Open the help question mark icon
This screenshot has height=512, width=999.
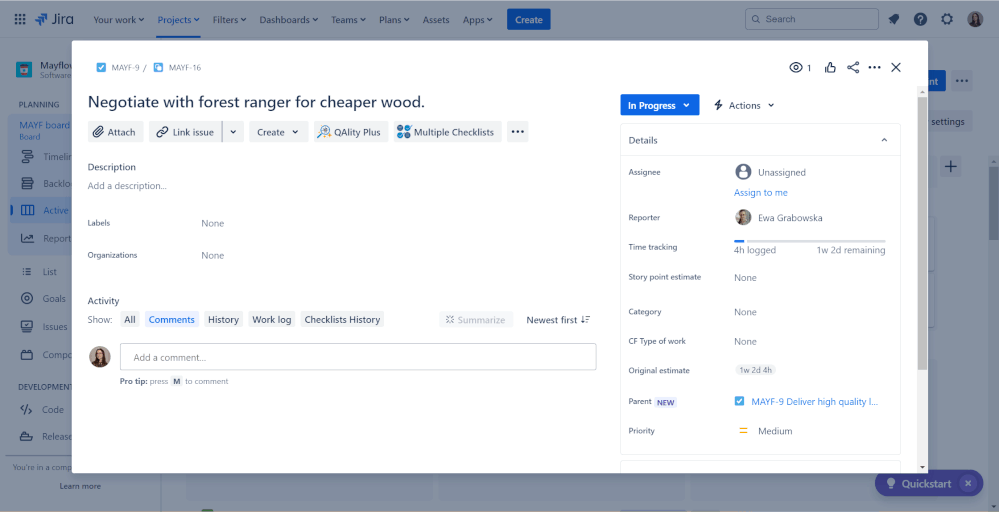click(920, 20)
